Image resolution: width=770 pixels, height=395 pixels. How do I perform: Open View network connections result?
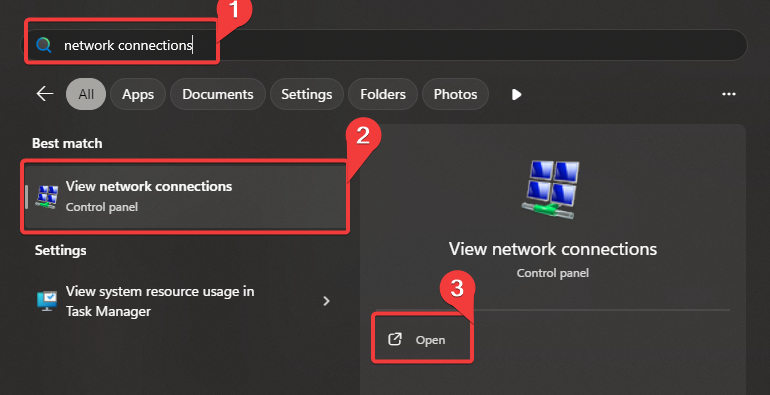[x=185, y=197]
